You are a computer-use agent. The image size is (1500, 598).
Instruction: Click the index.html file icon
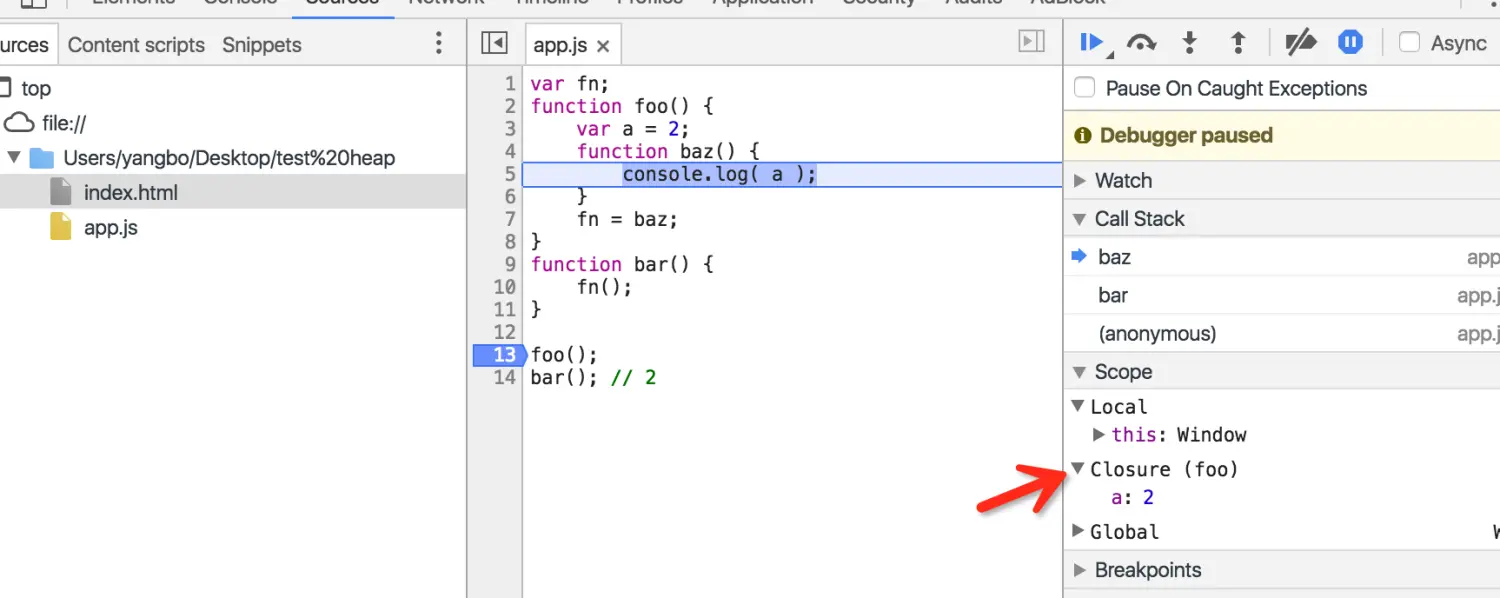[61, 192]
